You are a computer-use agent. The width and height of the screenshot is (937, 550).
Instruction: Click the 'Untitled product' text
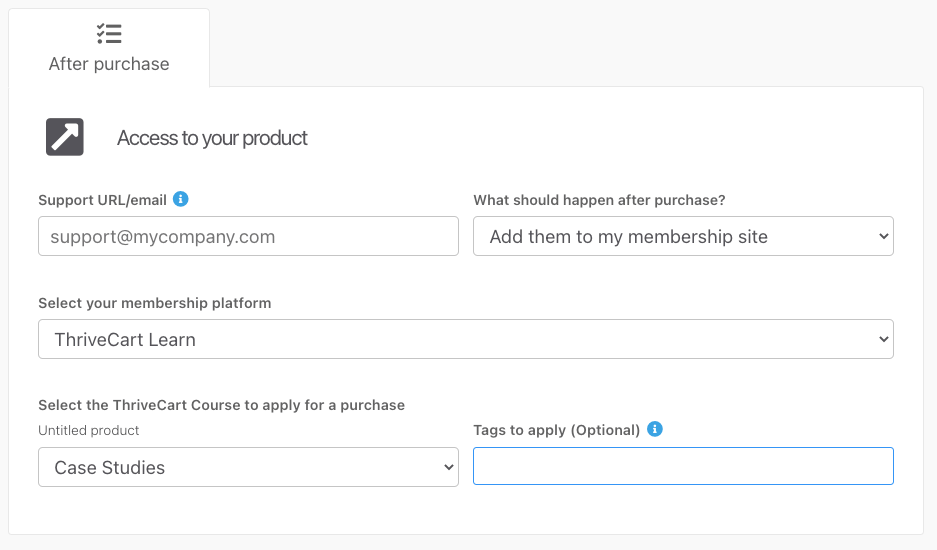click(x=88, y=430)
